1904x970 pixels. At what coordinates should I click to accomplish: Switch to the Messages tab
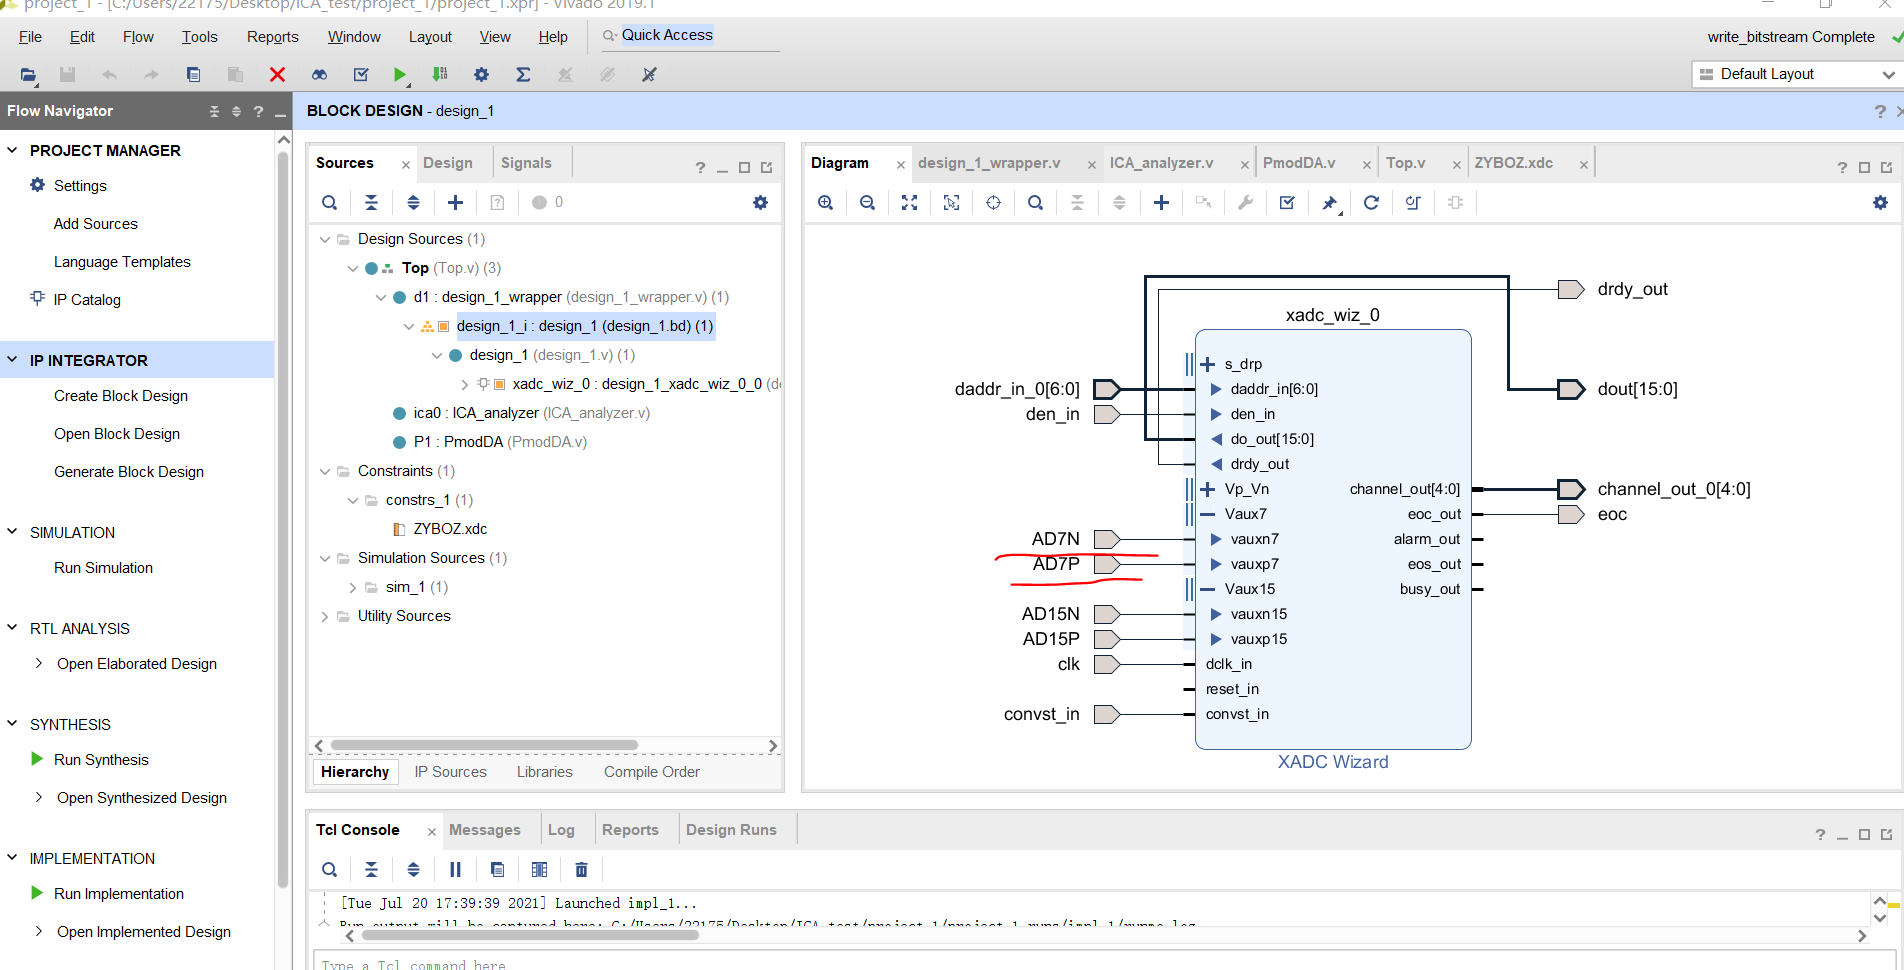[x=485, y=830]
